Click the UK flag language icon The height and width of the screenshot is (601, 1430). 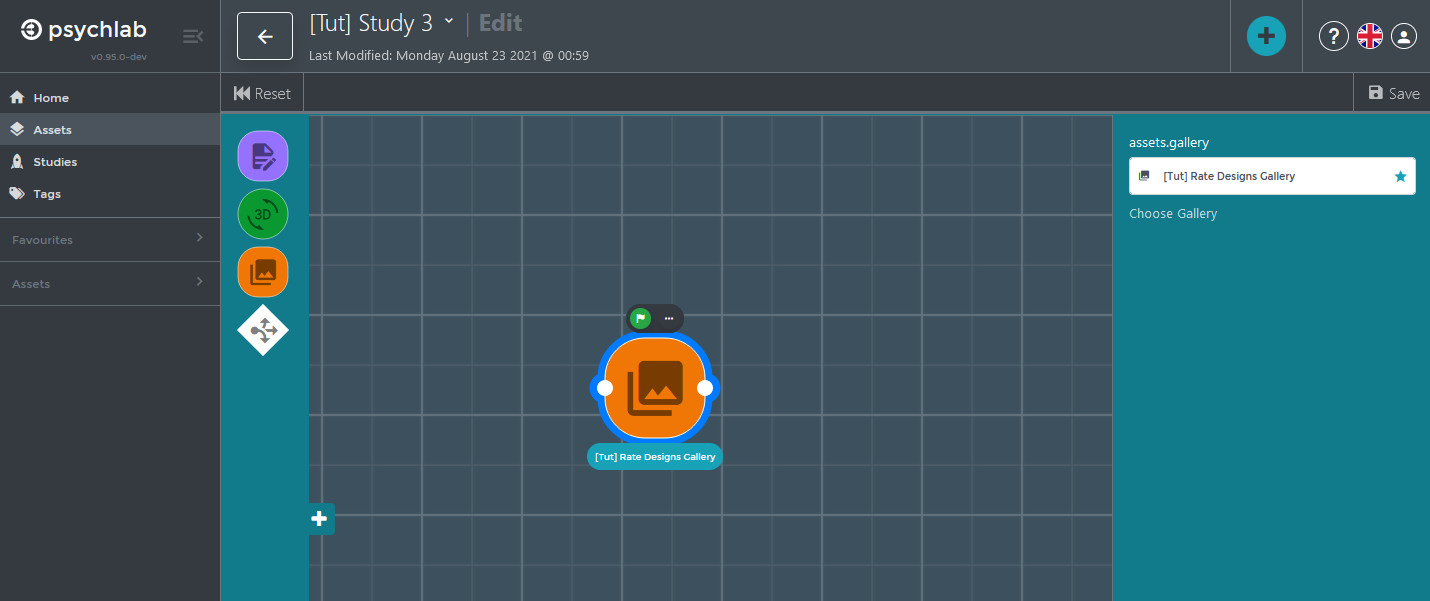(x=1369, y=36)
